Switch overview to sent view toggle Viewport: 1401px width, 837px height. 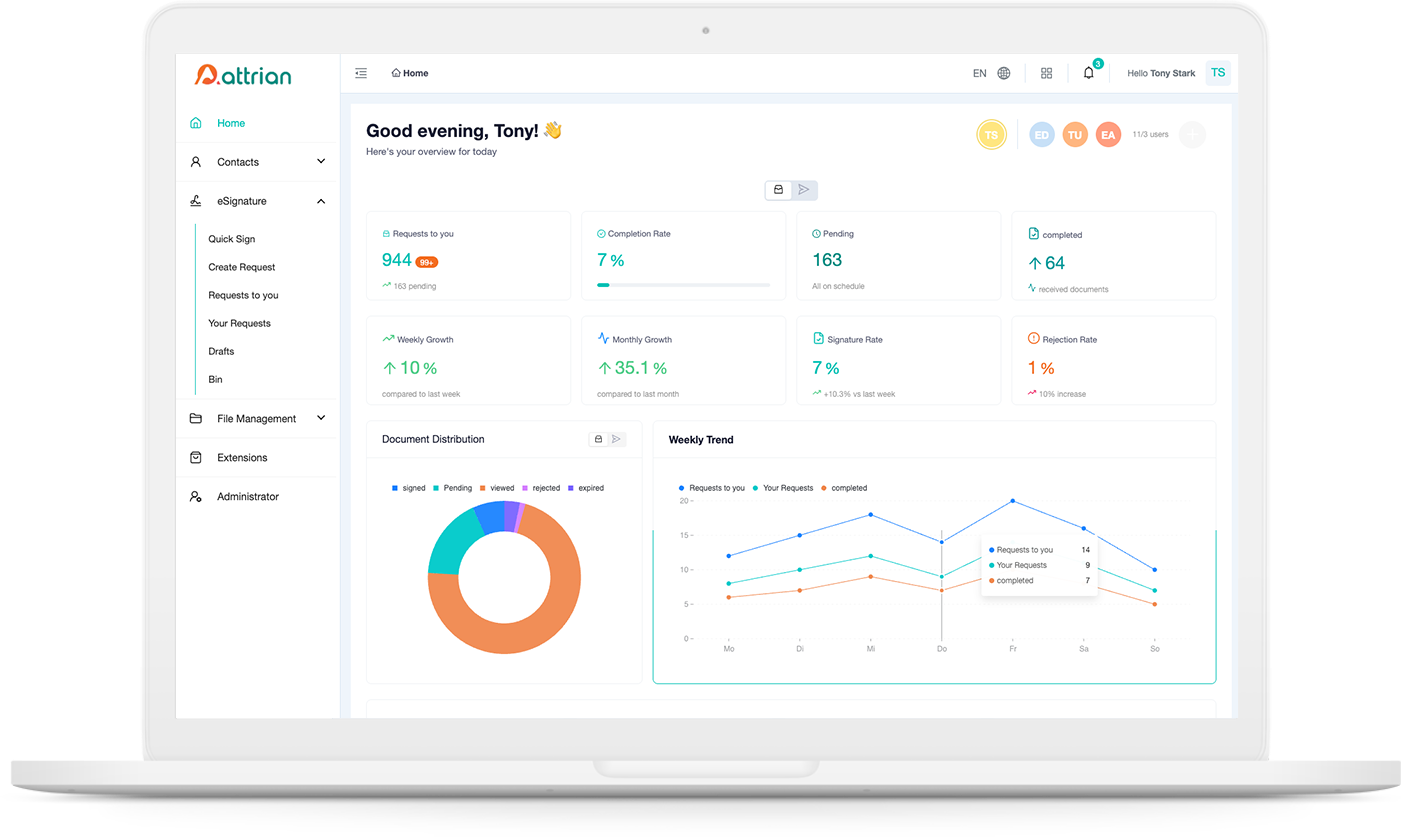coord(804,190)
